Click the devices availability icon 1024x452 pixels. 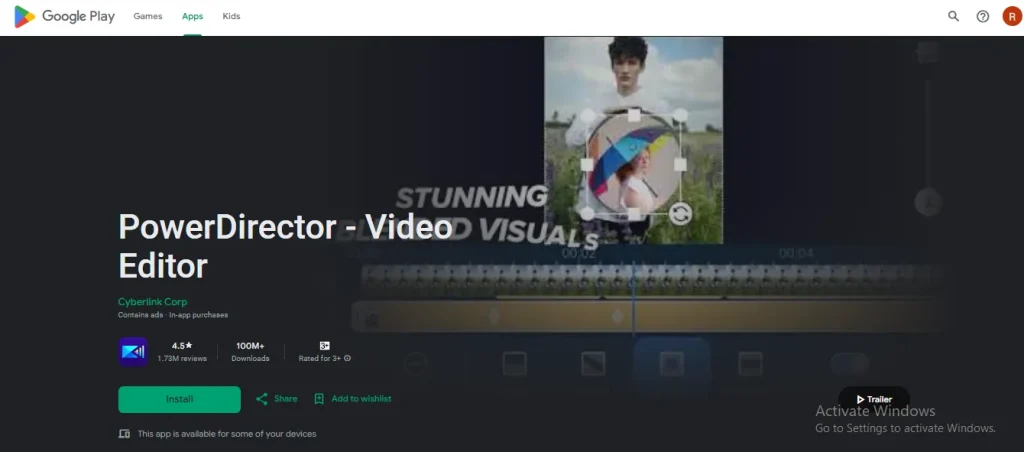[124, 434]
